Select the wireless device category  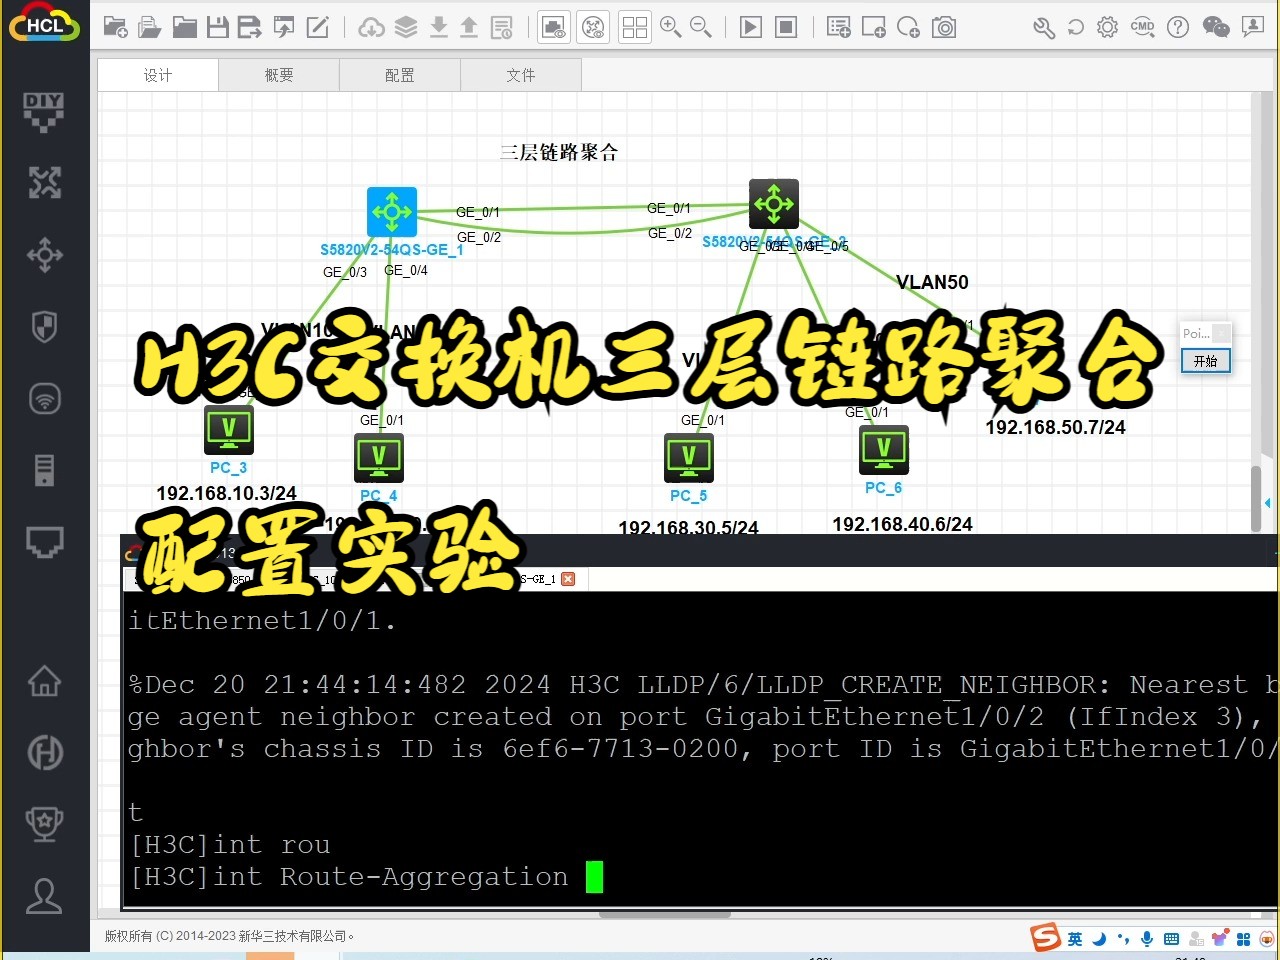[x=44, y=398]
